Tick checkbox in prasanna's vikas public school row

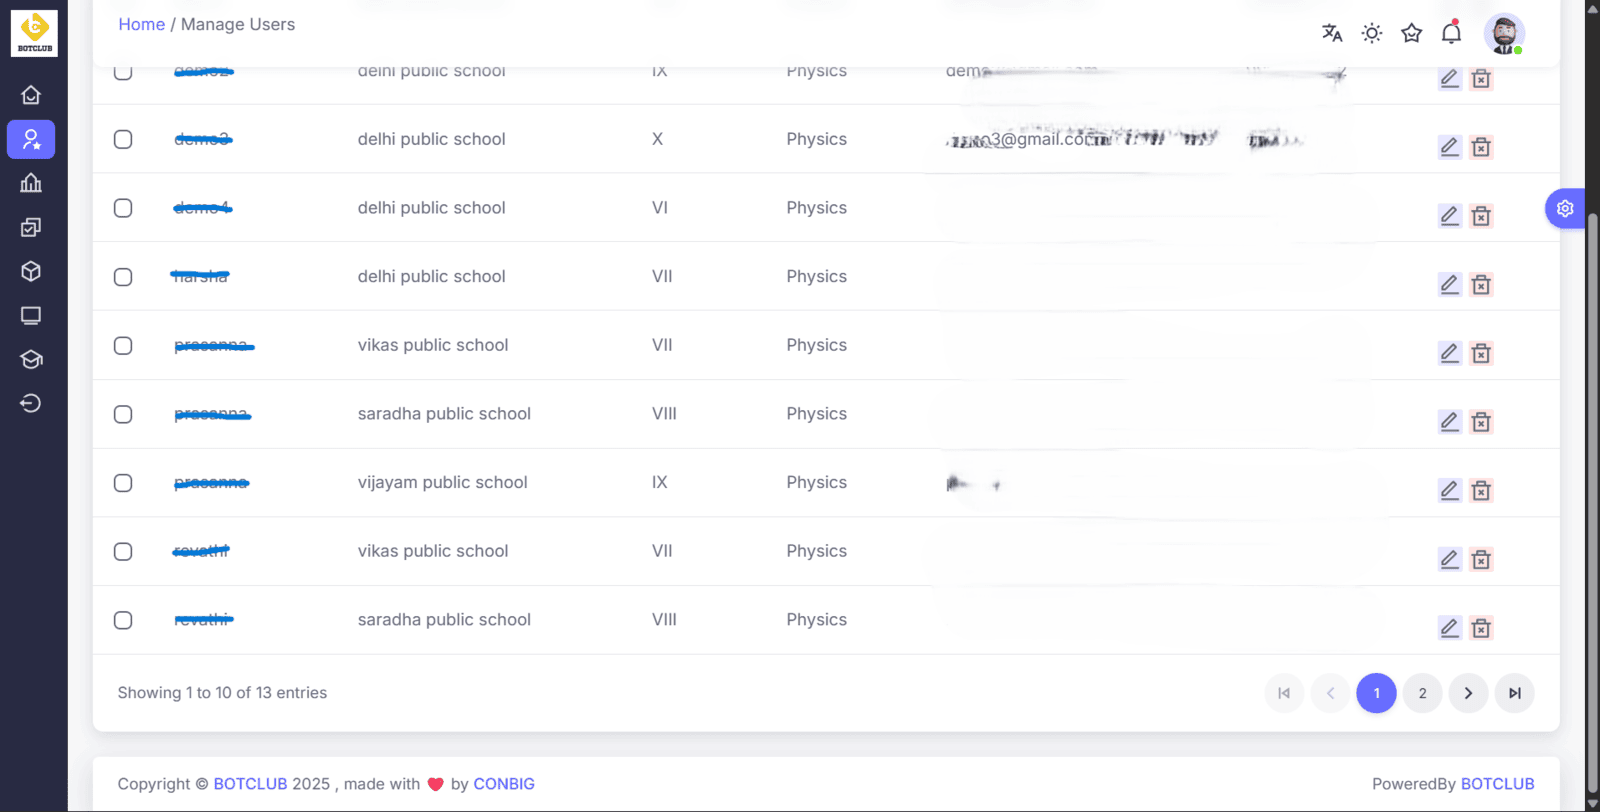click(123, 346)
